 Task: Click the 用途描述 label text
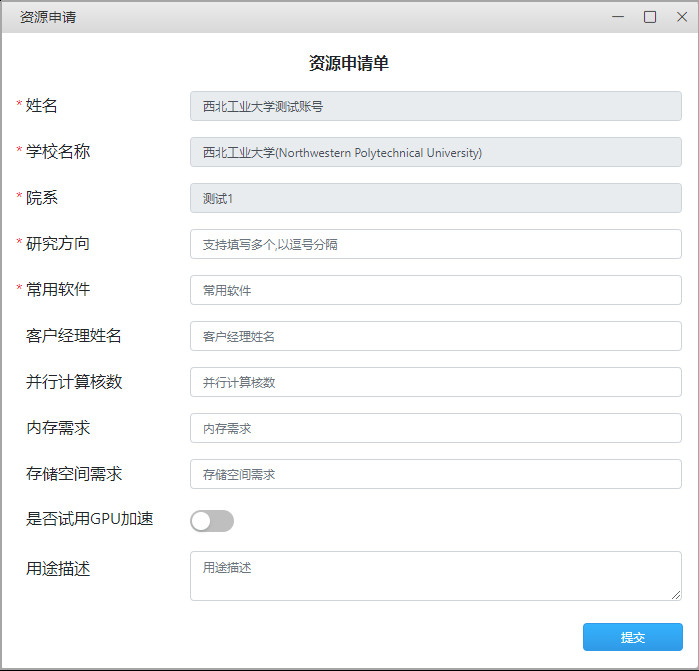[58, 569]
